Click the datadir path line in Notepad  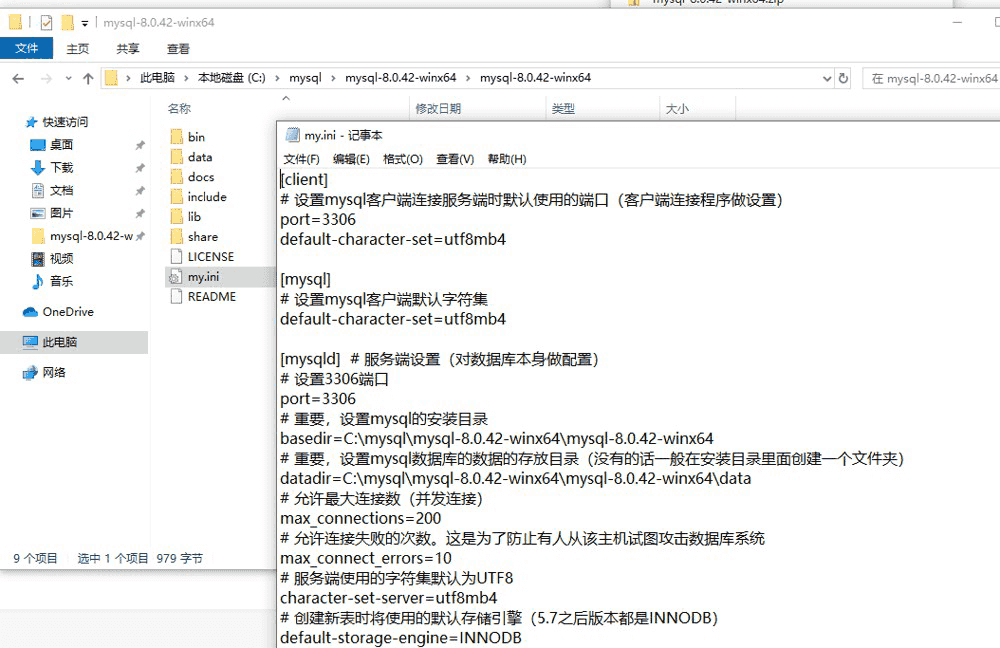[x=515, y=478]
